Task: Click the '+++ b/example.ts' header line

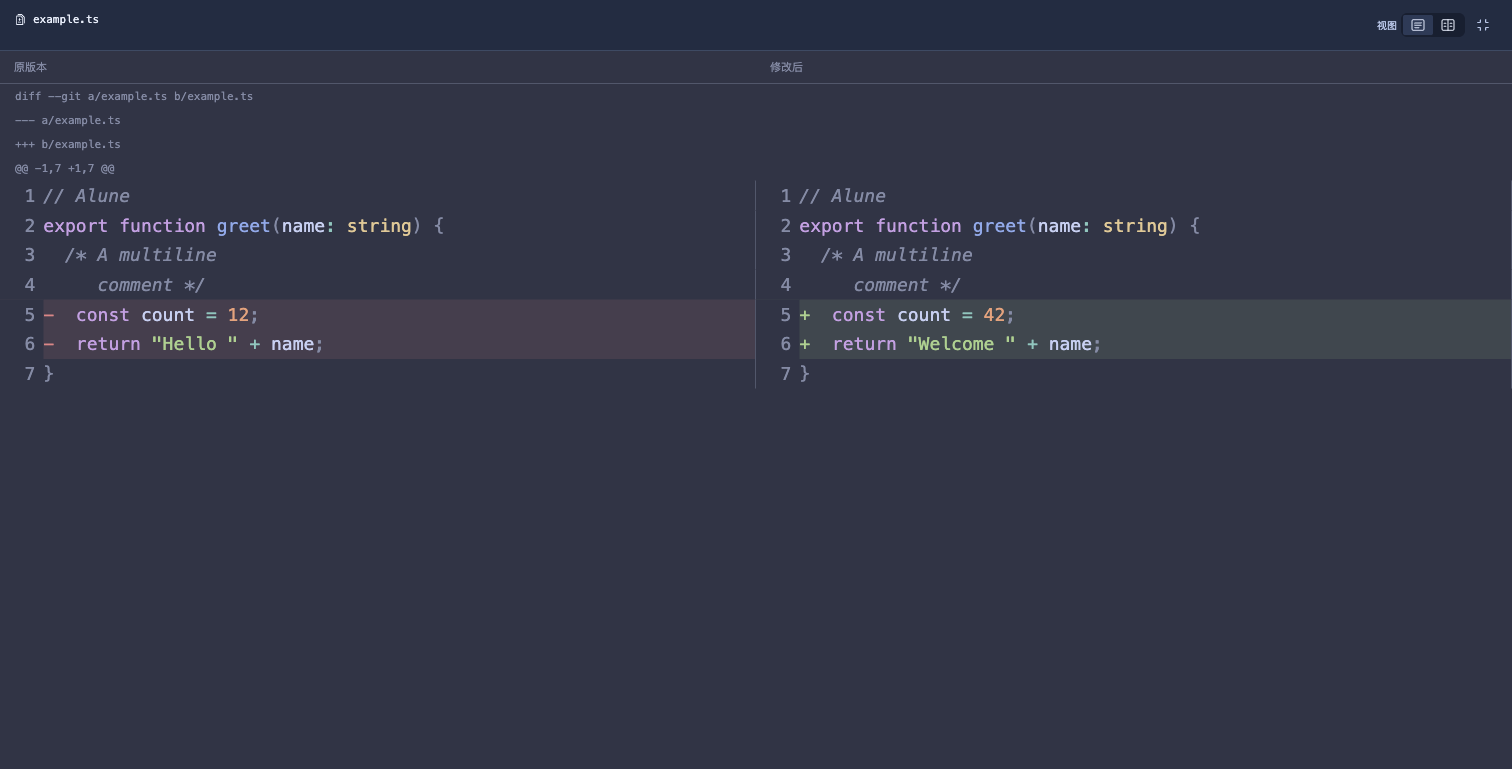Action: (68, 144)
